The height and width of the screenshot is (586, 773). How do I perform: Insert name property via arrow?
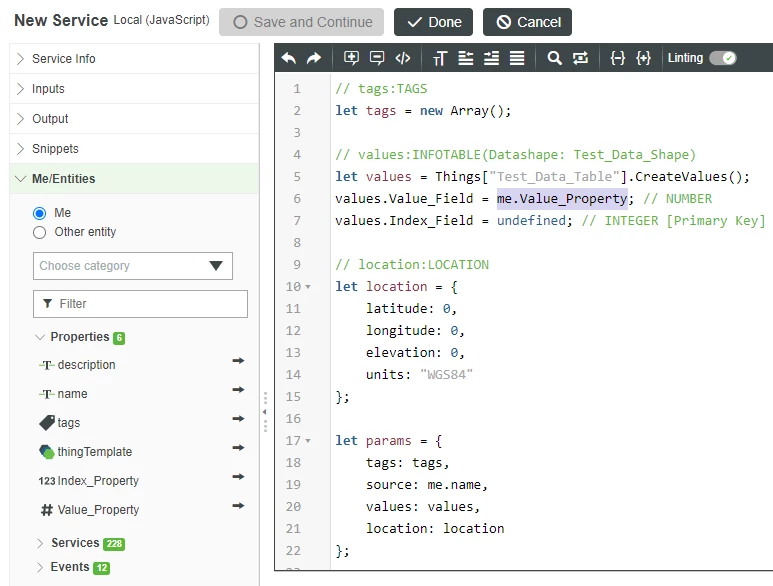coord(238,390)
